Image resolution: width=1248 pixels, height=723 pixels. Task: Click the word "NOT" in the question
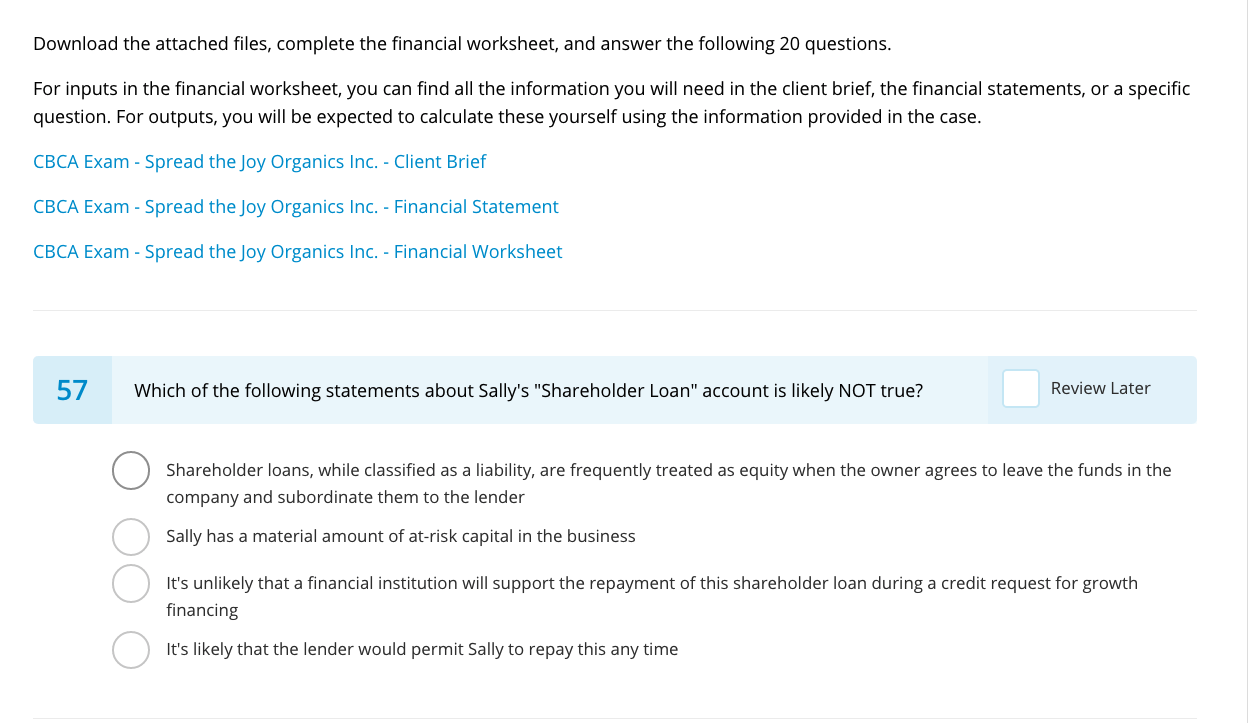tap(857, 391)
